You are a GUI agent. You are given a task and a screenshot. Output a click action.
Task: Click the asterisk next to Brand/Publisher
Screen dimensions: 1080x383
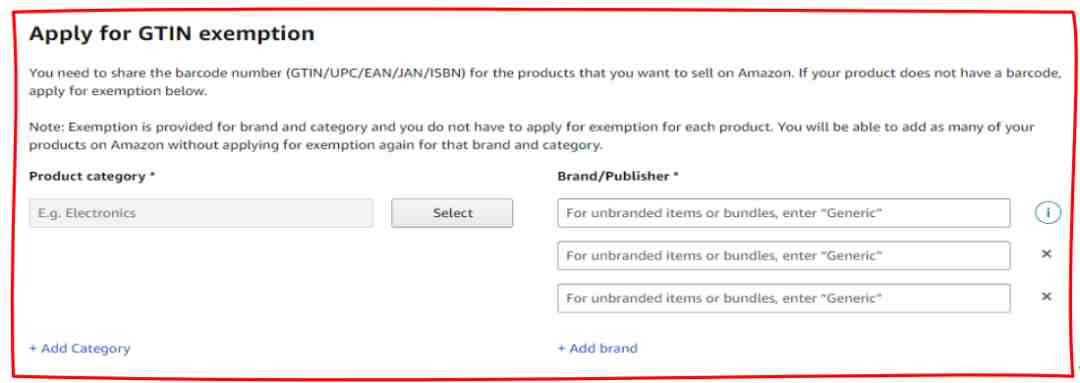(x=676, y=176)
